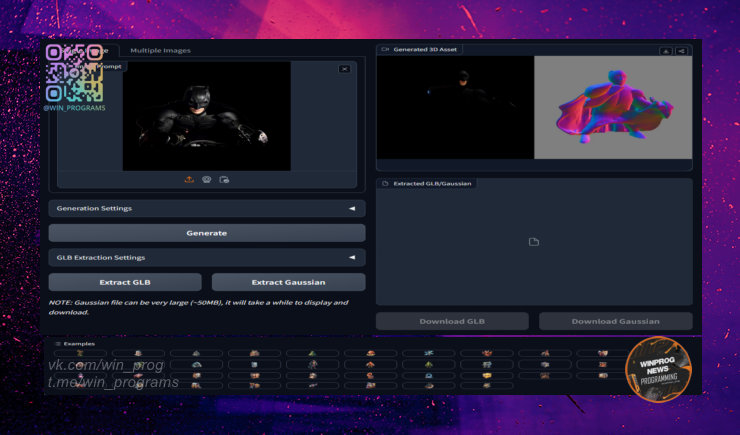
Task: Click the colorful normal-map model render
Action: 613,108
